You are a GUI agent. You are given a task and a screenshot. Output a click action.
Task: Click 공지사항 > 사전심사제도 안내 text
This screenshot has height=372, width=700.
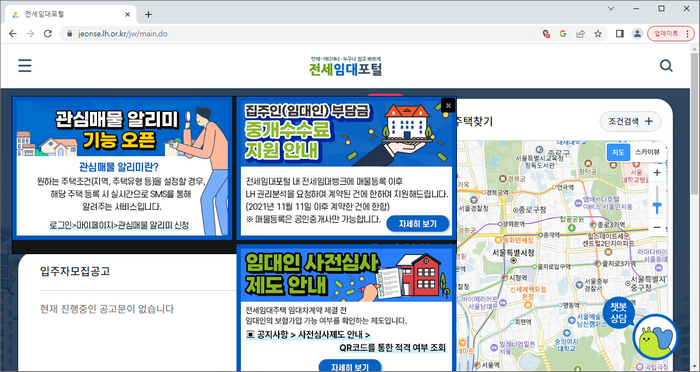308,334
